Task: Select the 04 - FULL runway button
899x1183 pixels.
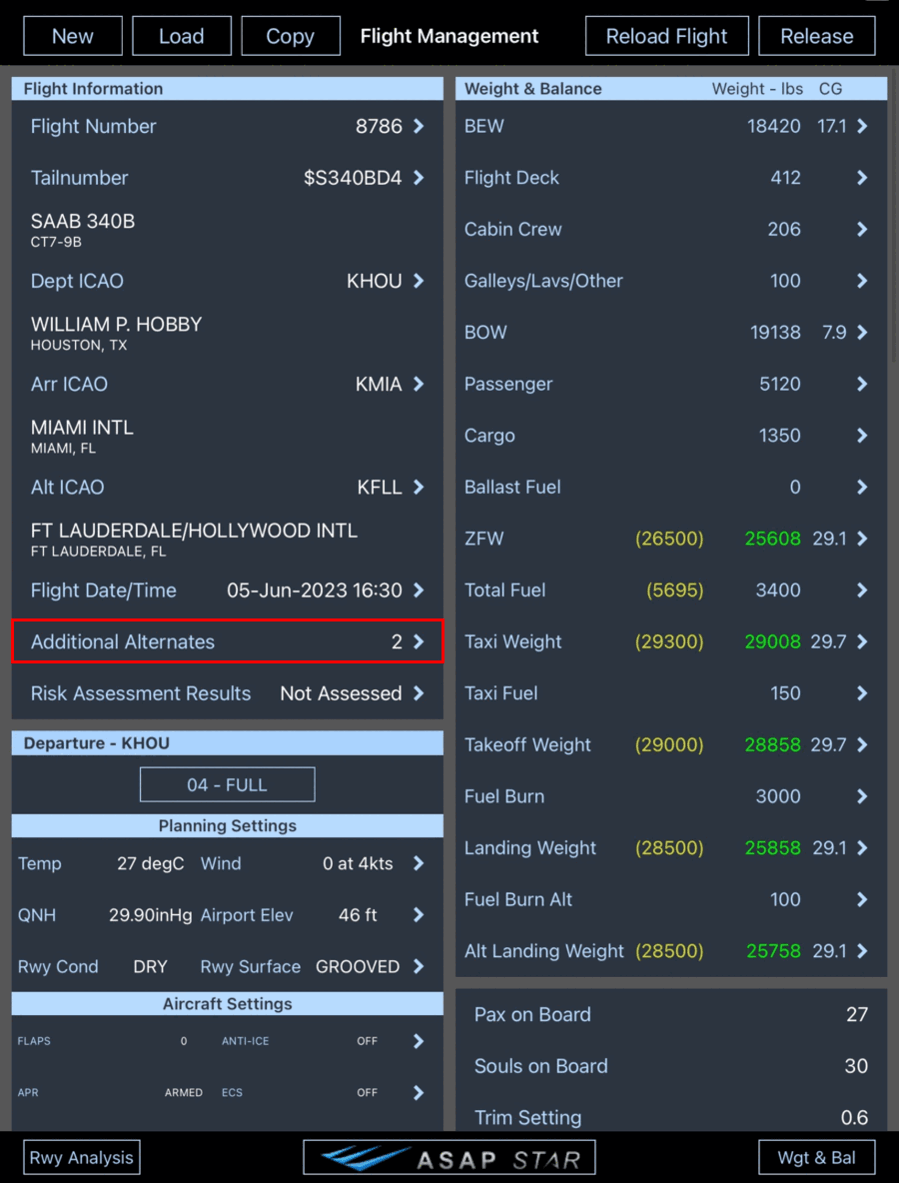Action: click(227, 785)
